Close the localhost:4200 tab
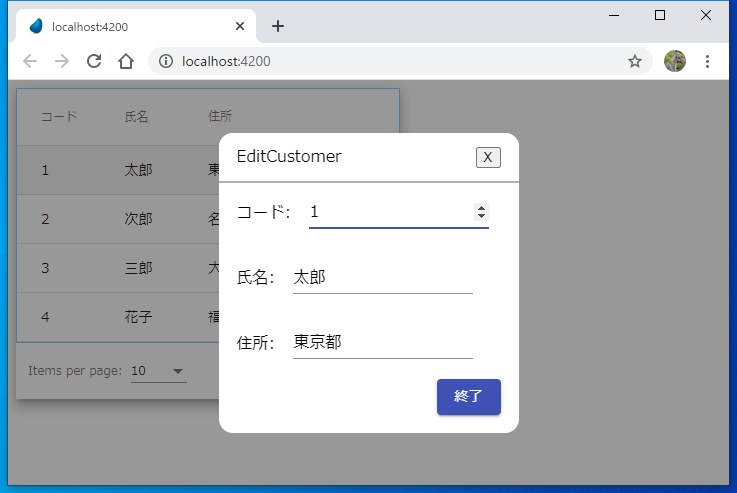The height and width of the screenshot is (493, 737). 241,26
